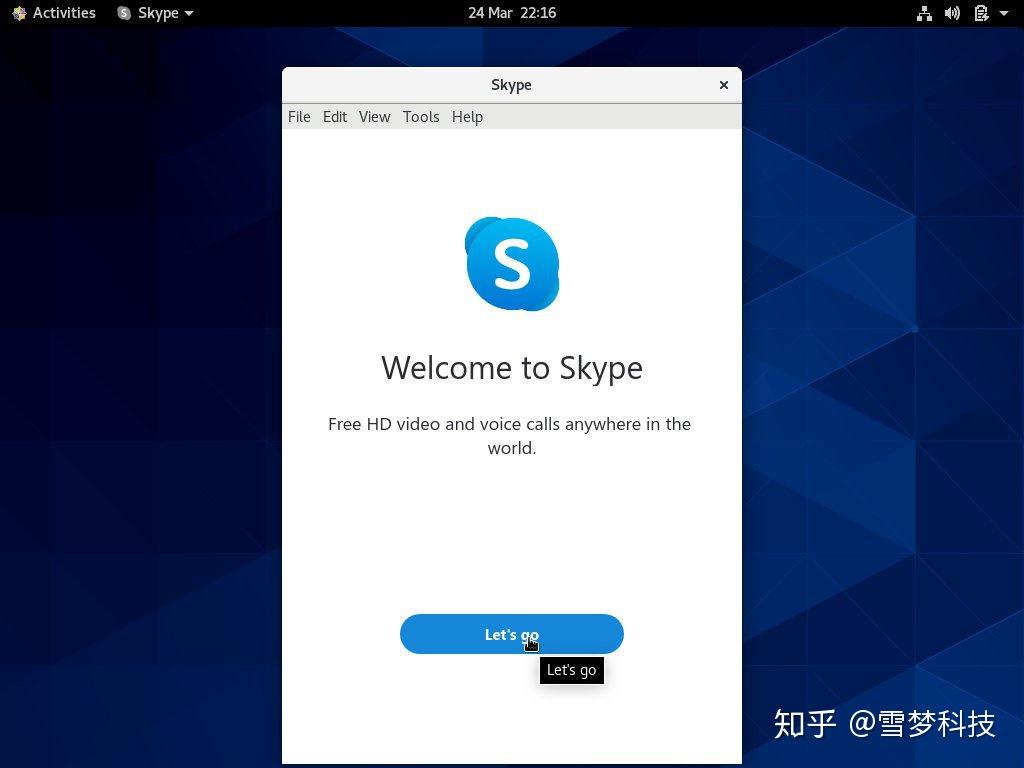
Task: Click the Skype window title bar
Action: [511, 85]
